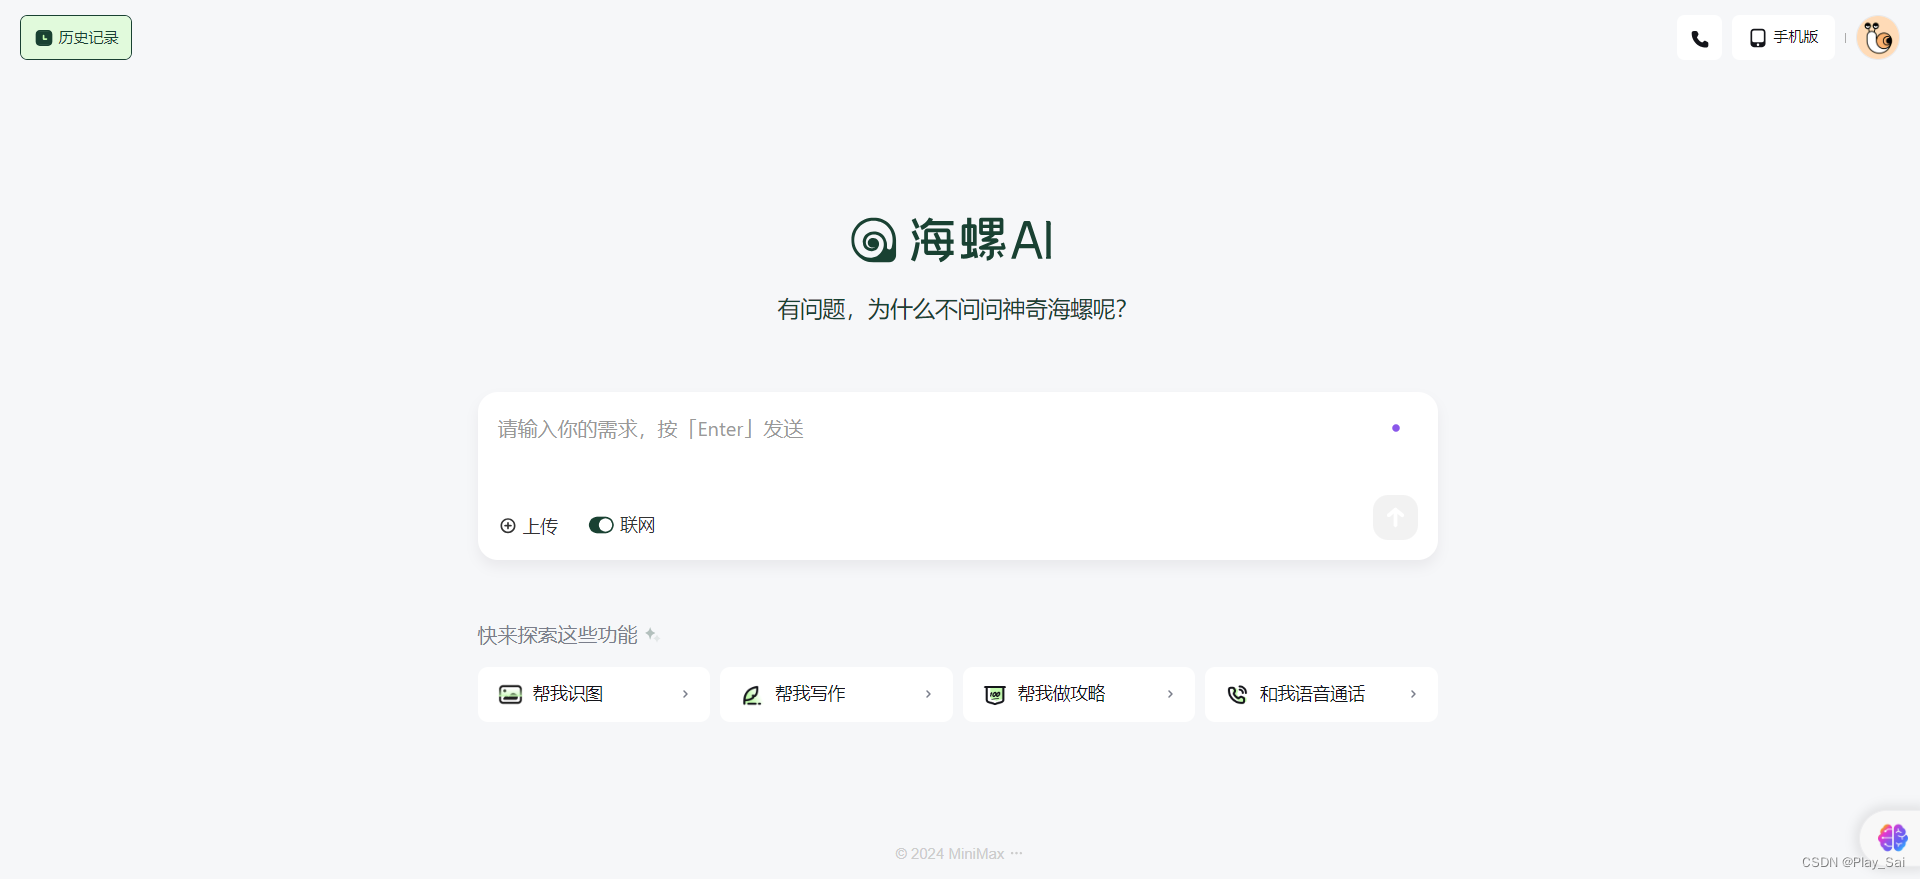Screen dimensions: 1920x879
Task: Click the guide icon on 帮我做攻略
Action: click(x=995, y=695)
